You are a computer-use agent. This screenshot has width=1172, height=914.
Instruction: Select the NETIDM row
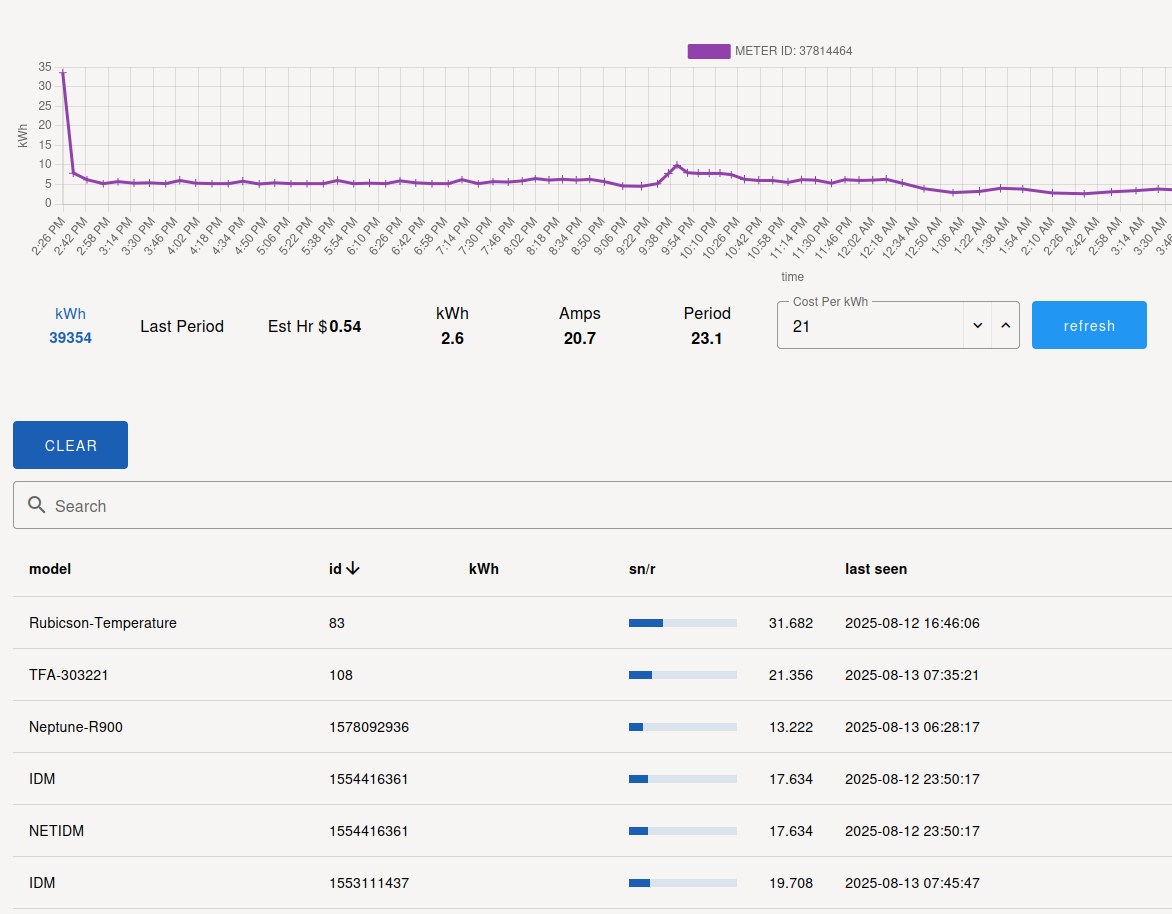592,831
